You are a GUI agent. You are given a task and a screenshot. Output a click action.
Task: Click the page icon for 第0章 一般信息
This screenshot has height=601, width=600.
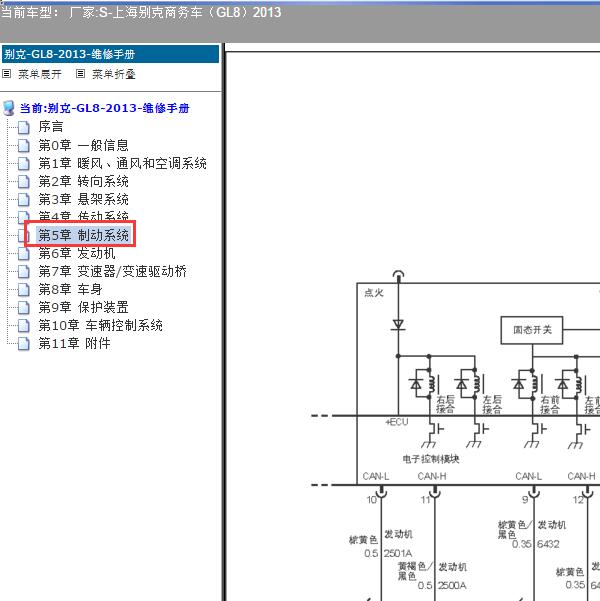[x=24, y=146]
